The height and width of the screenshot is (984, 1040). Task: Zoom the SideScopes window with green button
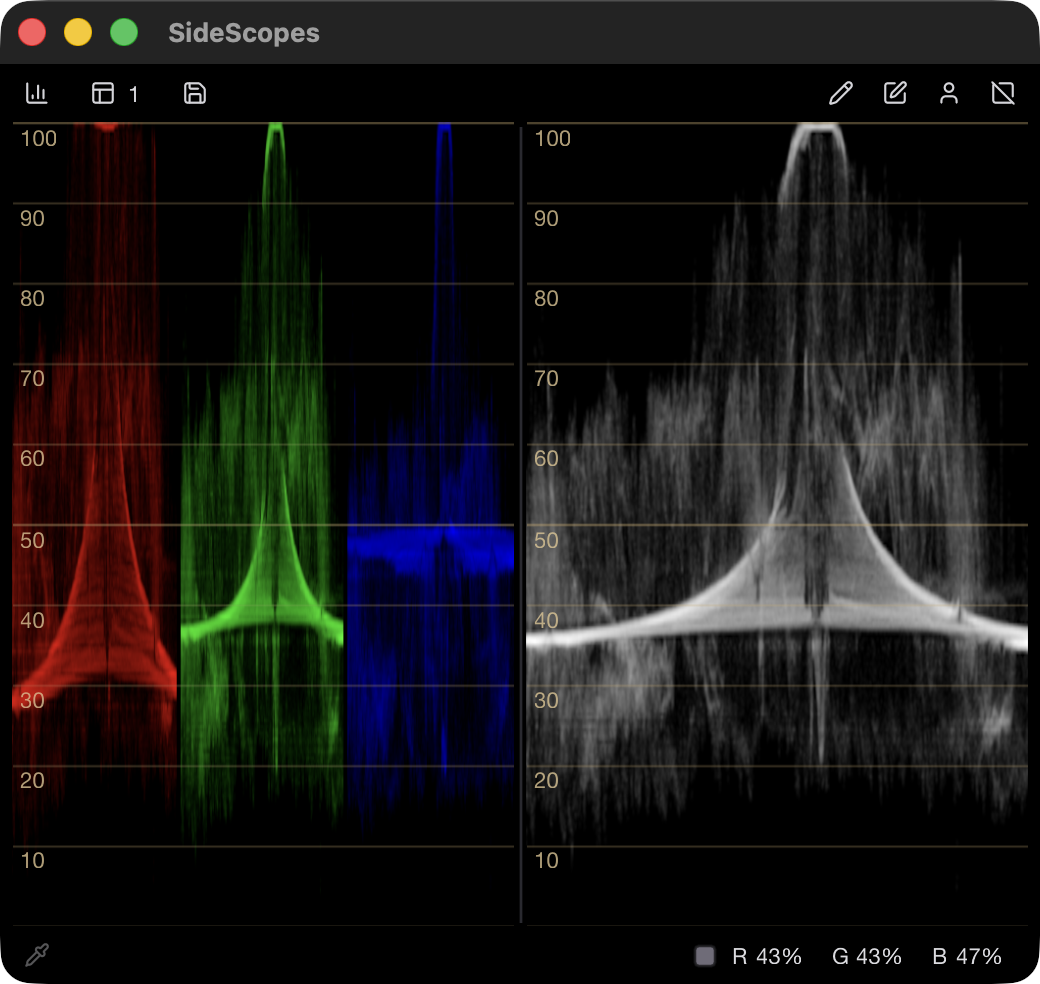pos(123,32)
